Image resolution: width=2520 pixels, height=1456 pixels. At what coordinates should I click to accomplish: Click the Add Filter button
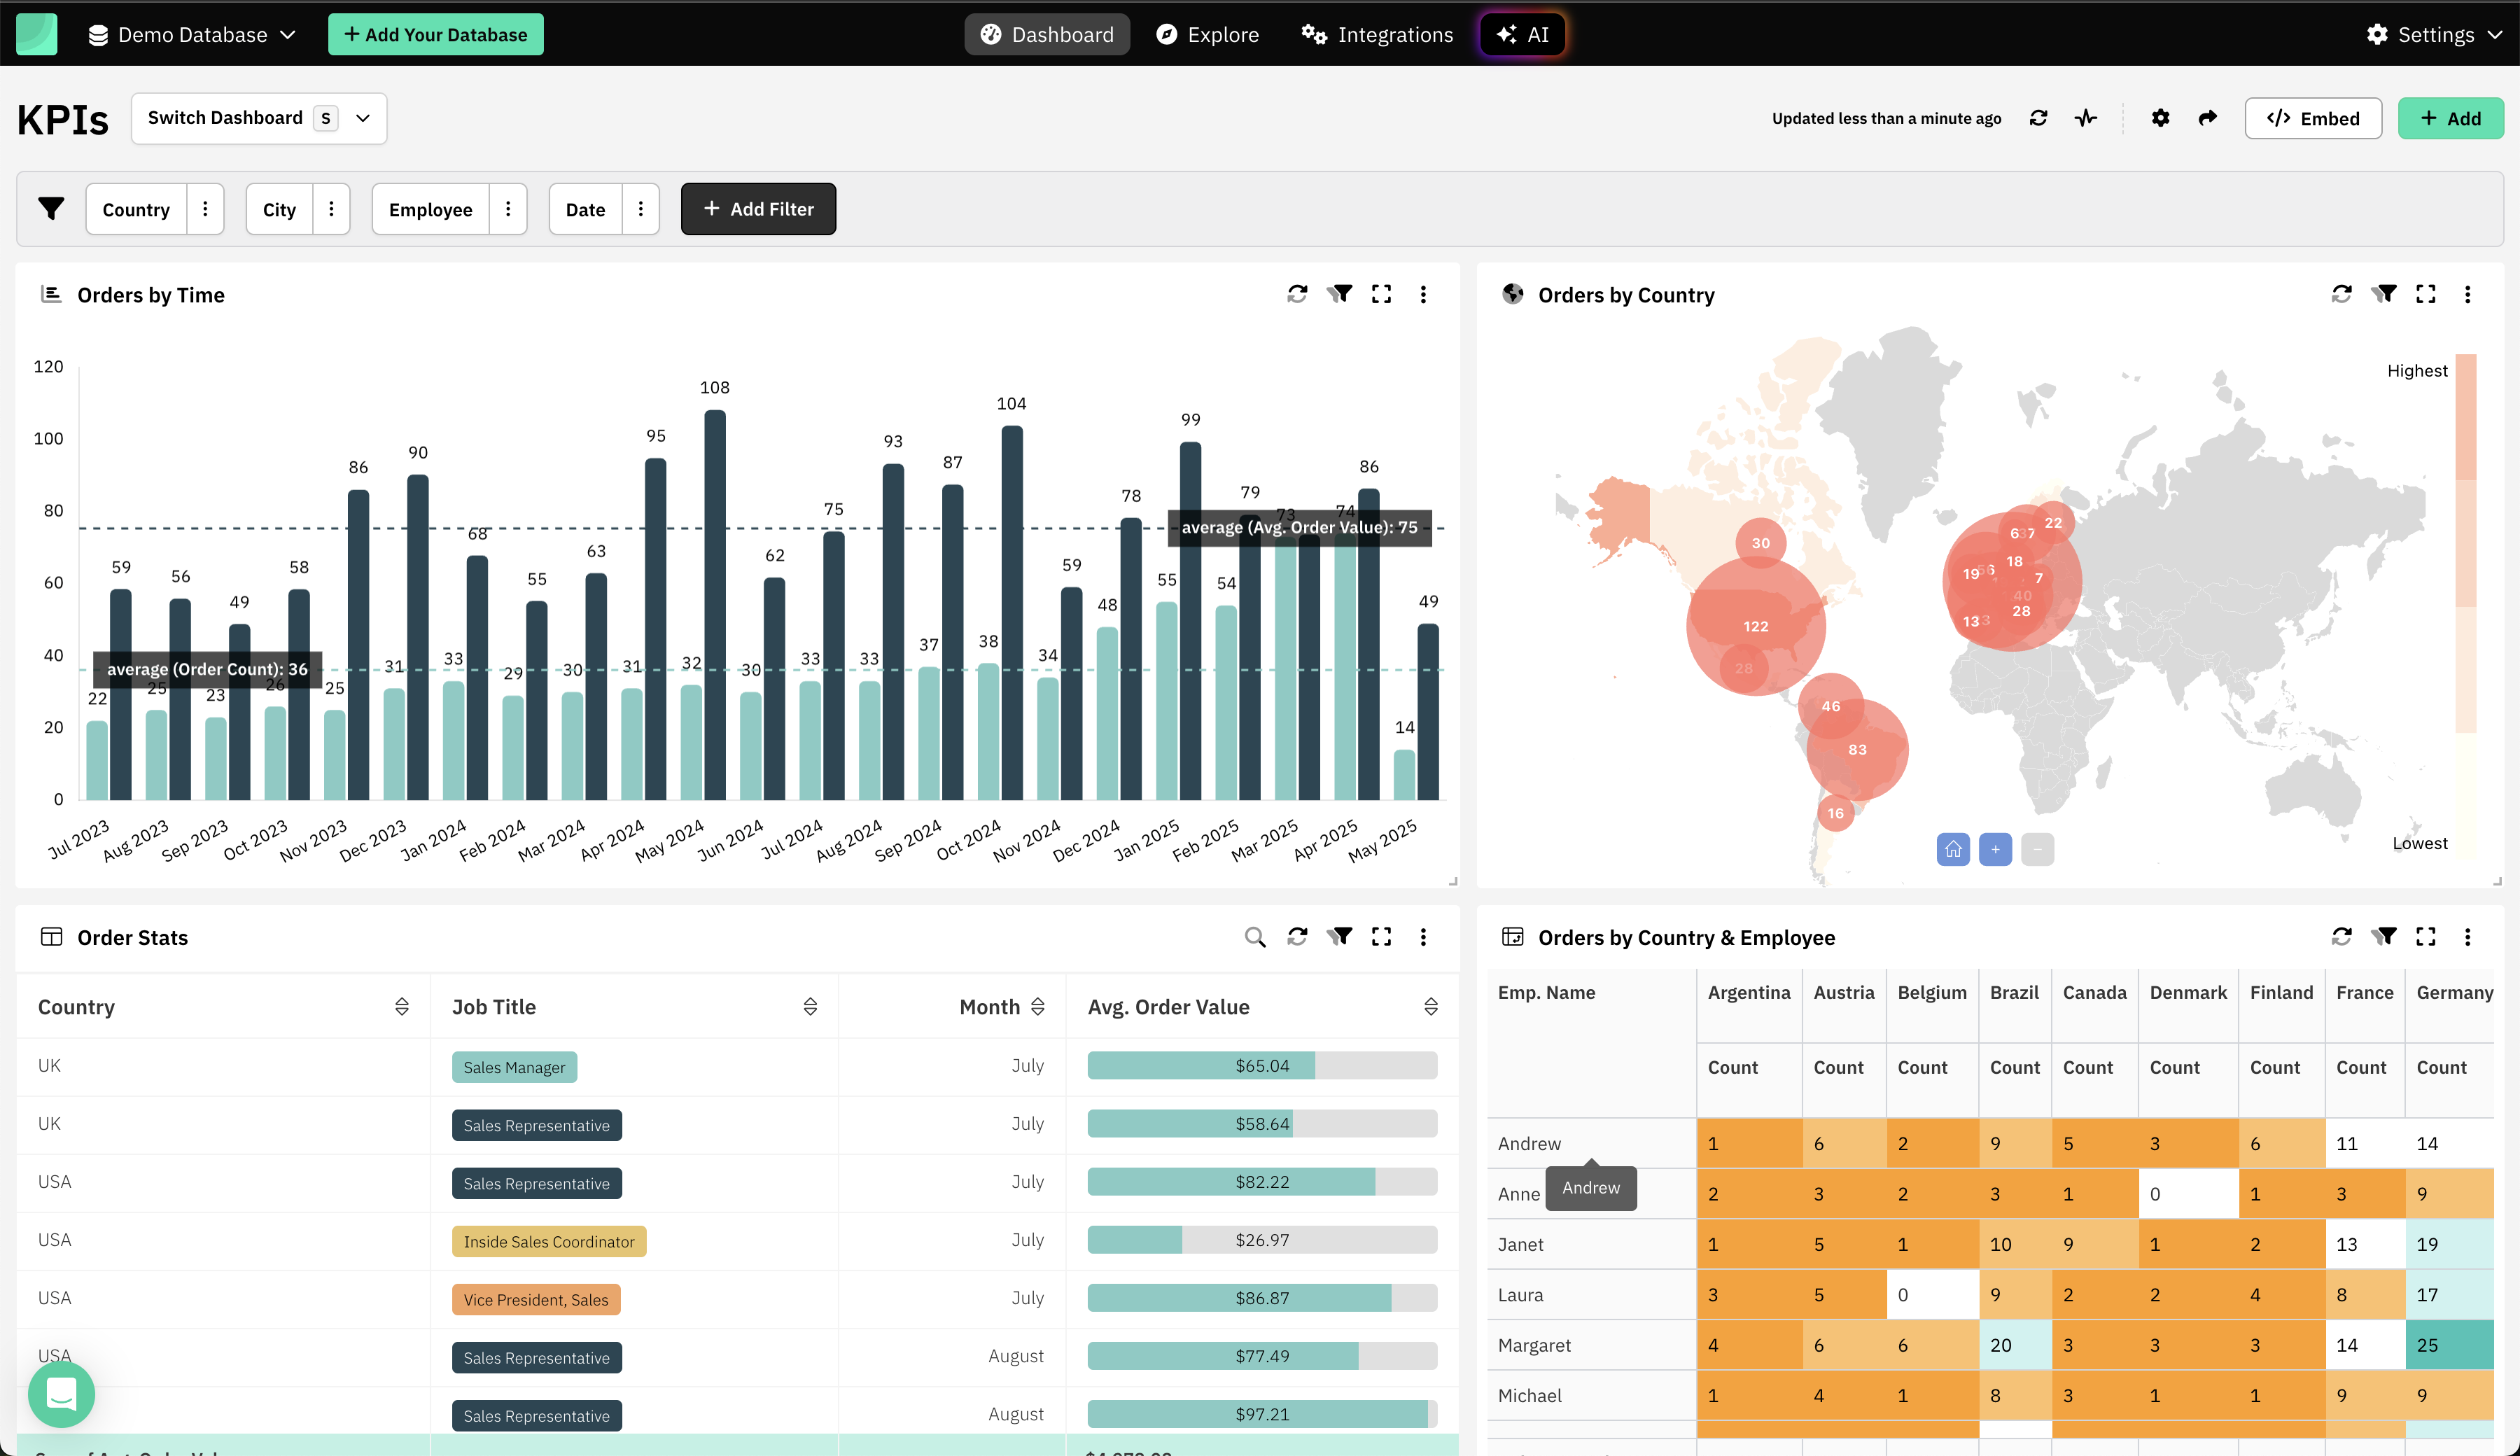click(x=758, y=209)
